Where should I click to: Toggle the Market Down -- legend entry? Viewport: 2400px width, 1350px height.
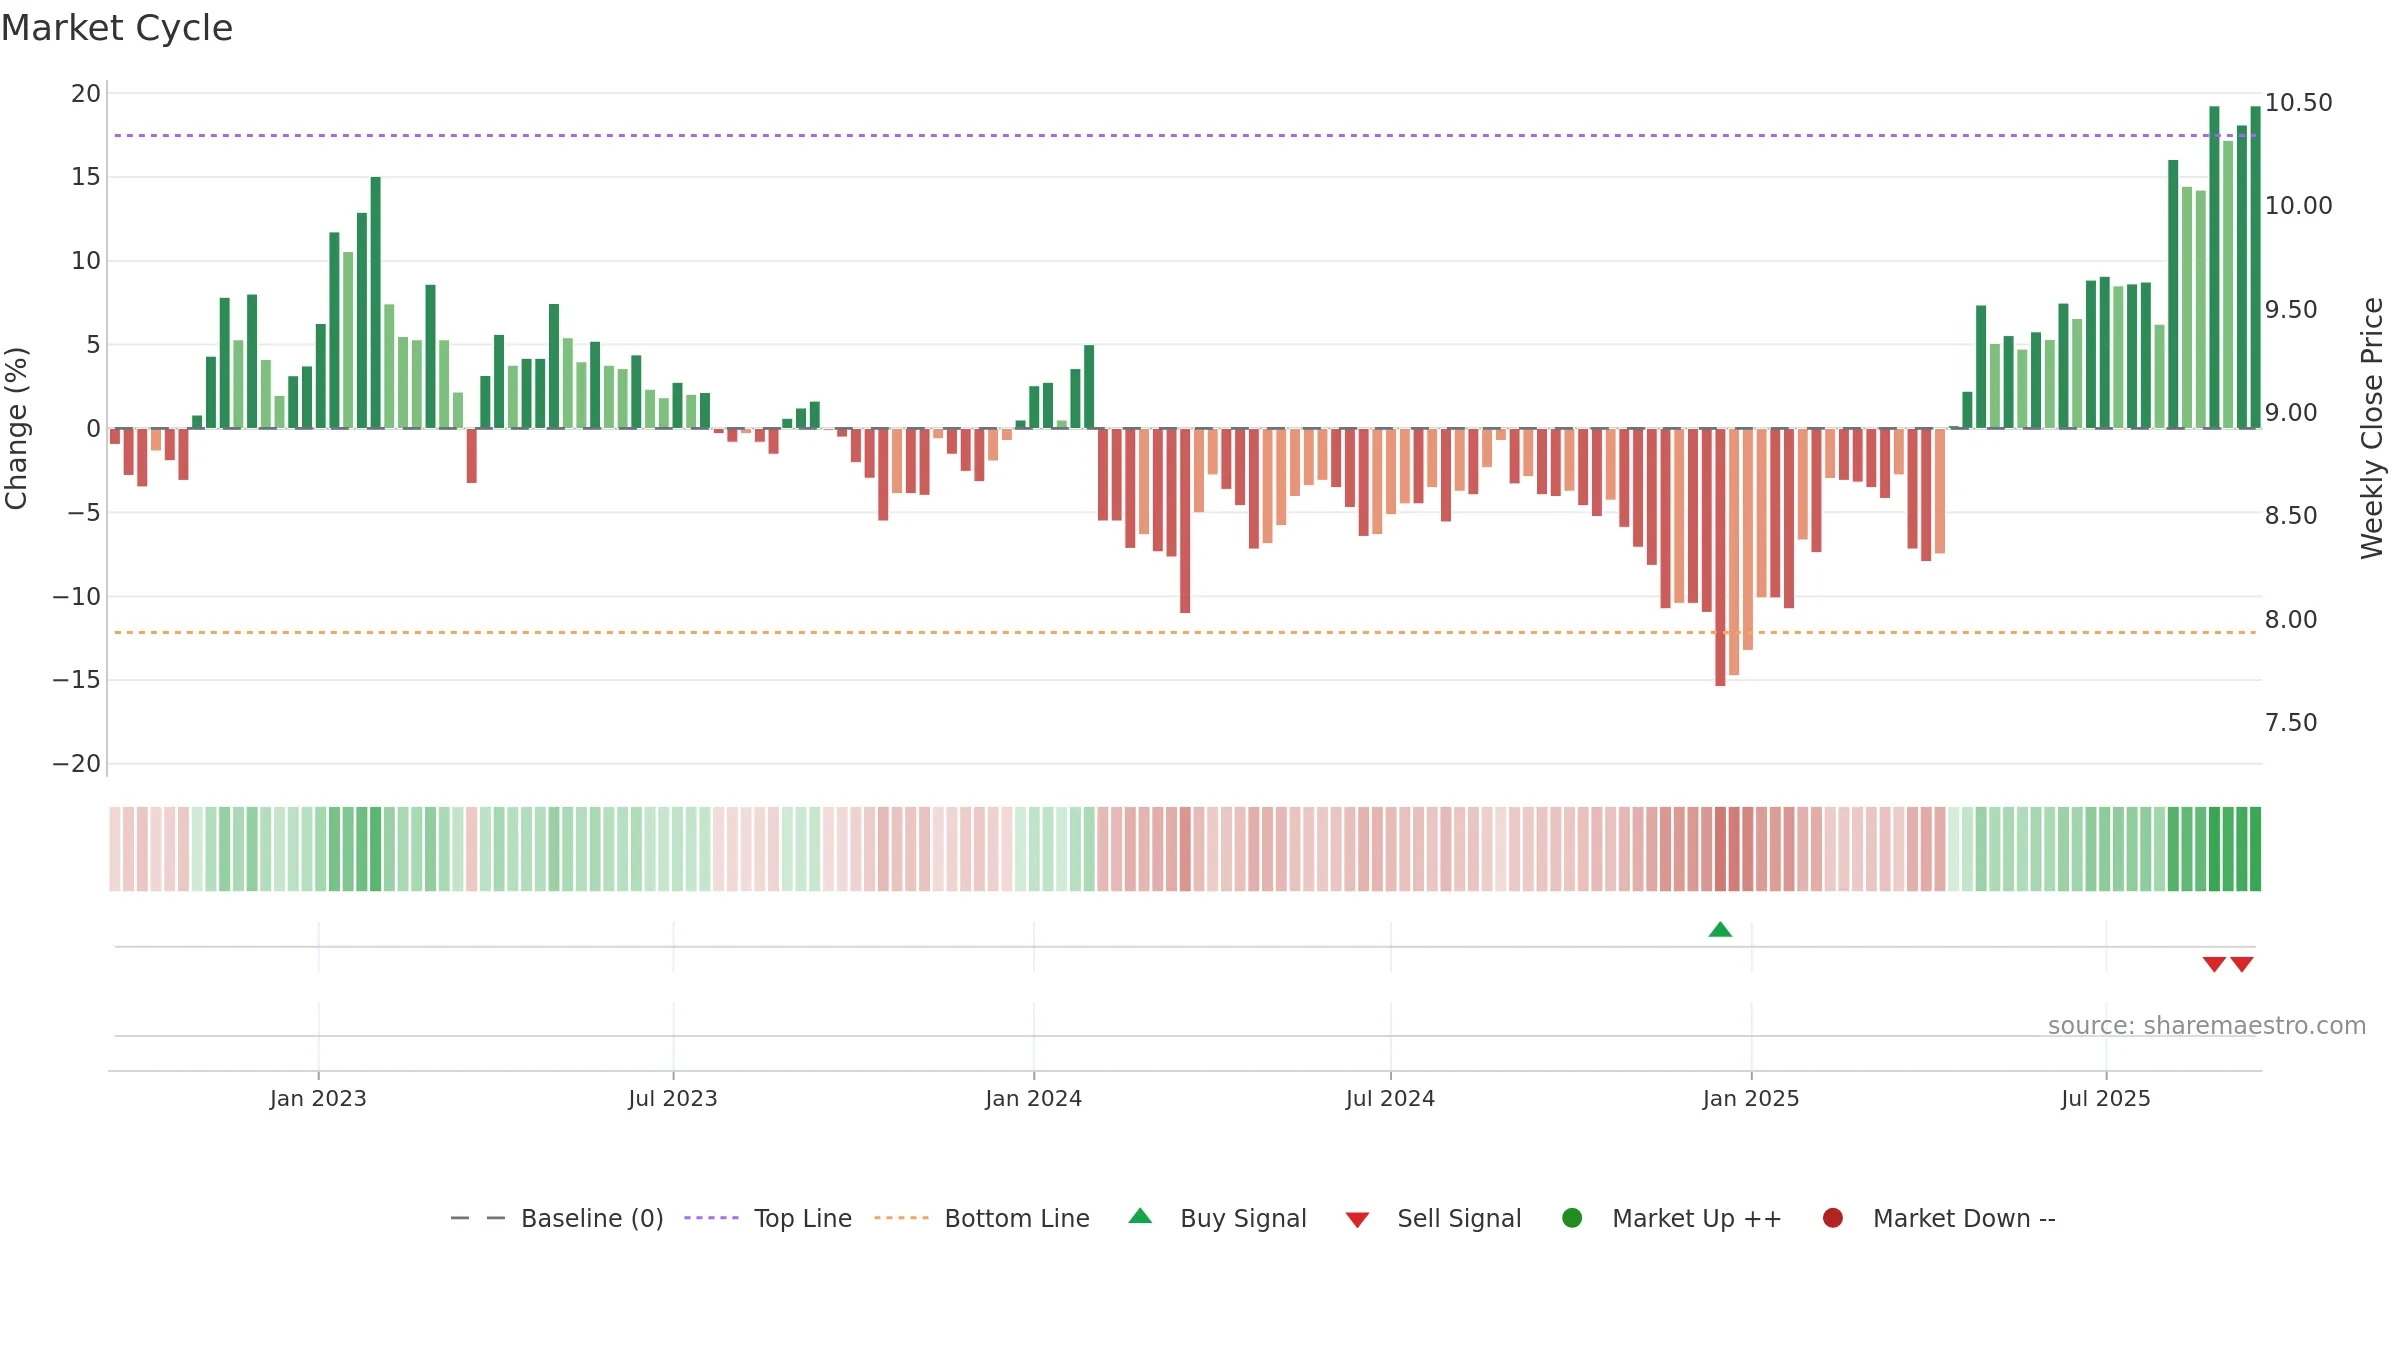click(x=1938, y=1218)
